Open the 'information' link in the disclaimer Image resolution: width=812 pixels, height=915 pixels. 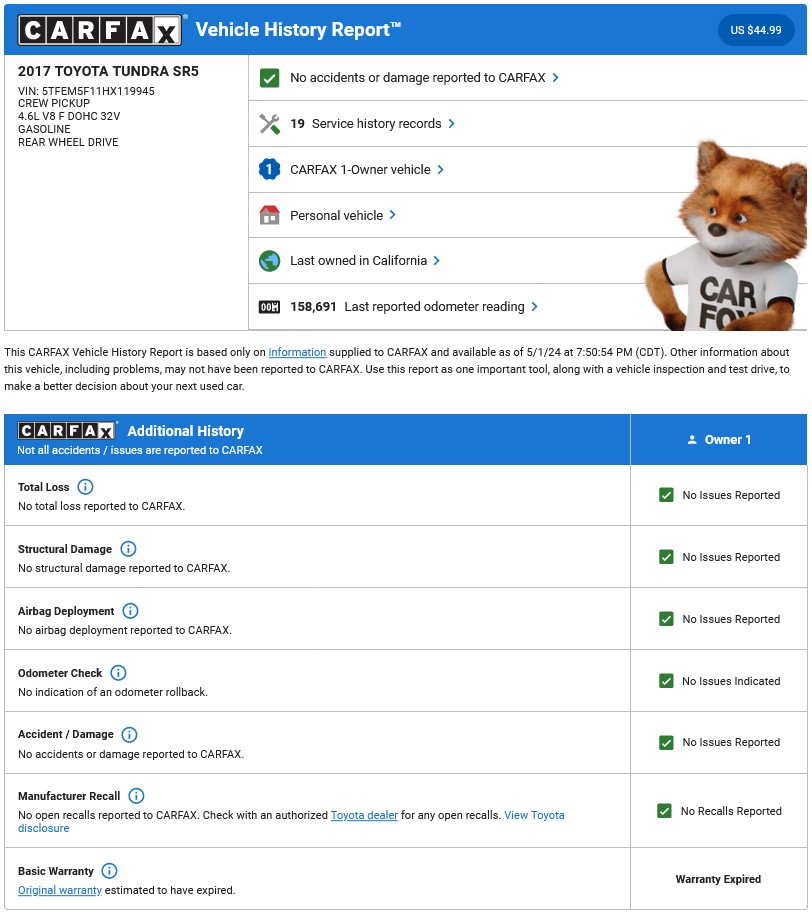tap(297, 352)
